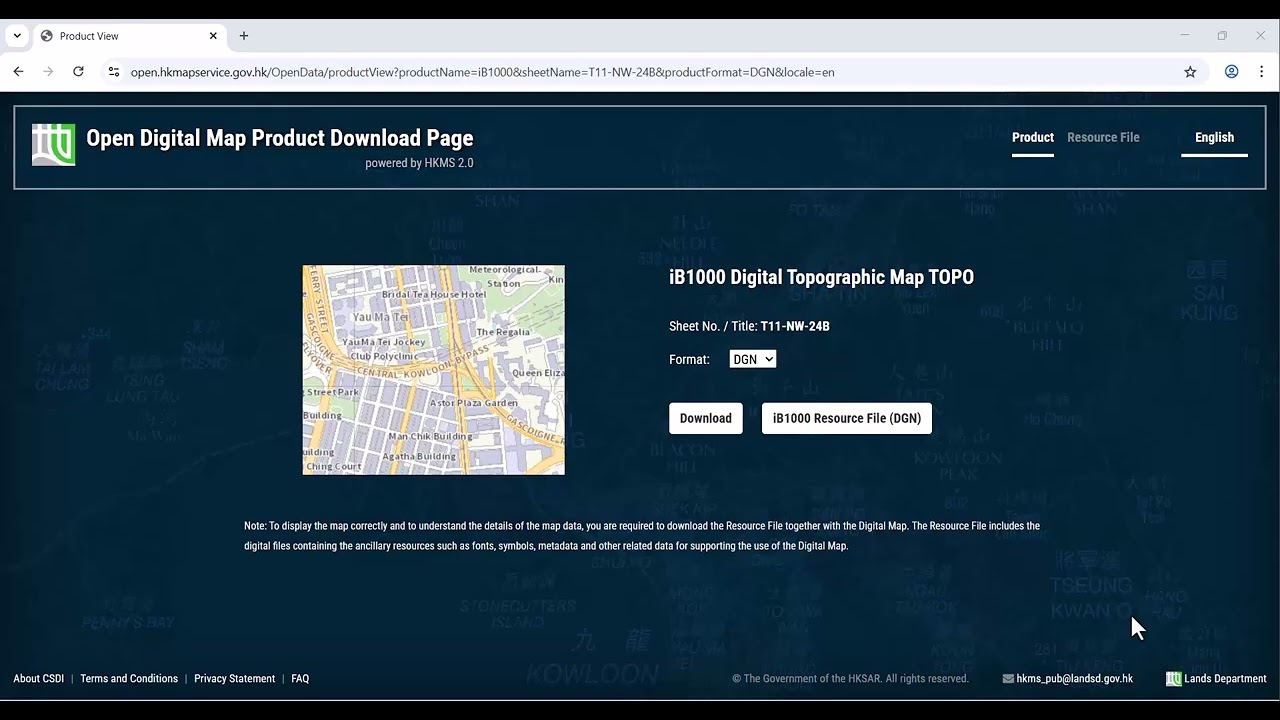The height and width of the screenshot is (720, 1280).
Task: Reload the page with refresh icon
Action: 78,72
